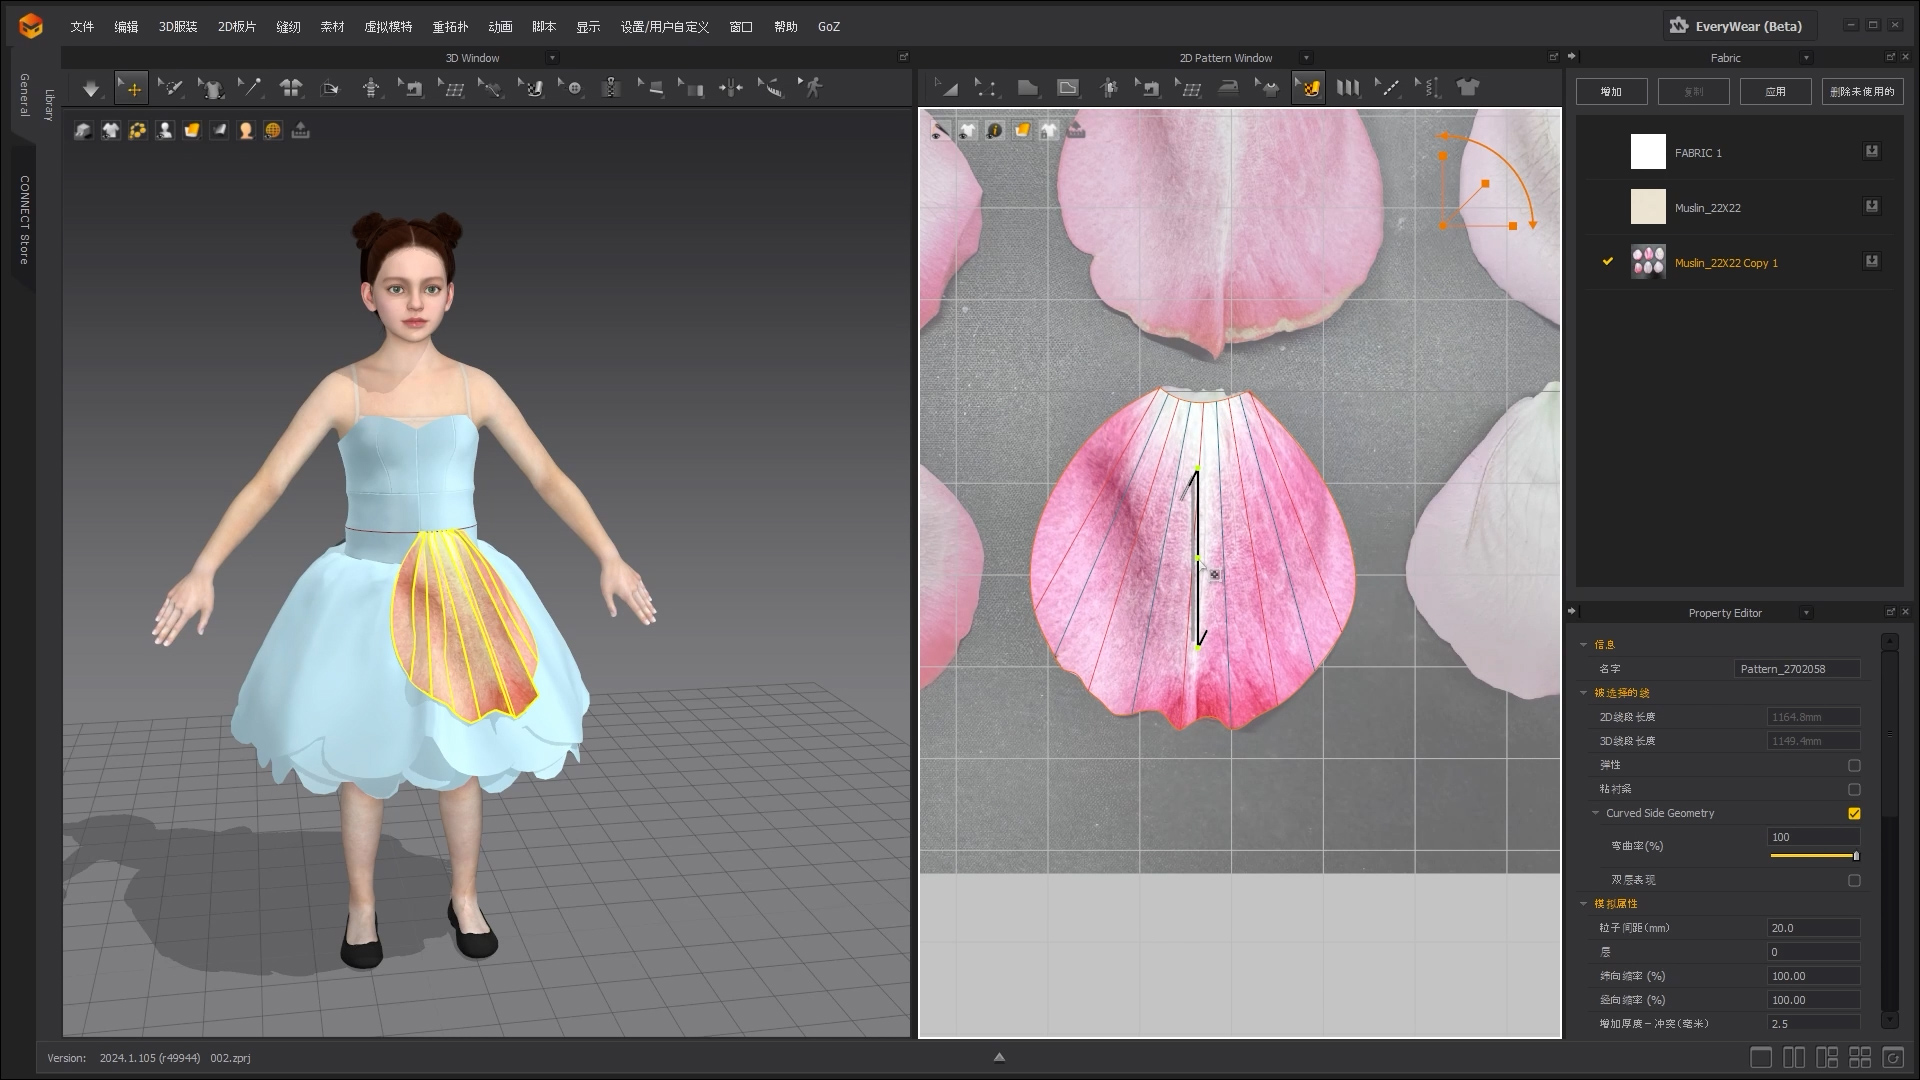
Task: Collapse the 模拟属性 section in Property Editor
Action: (x=1583, y=903)
